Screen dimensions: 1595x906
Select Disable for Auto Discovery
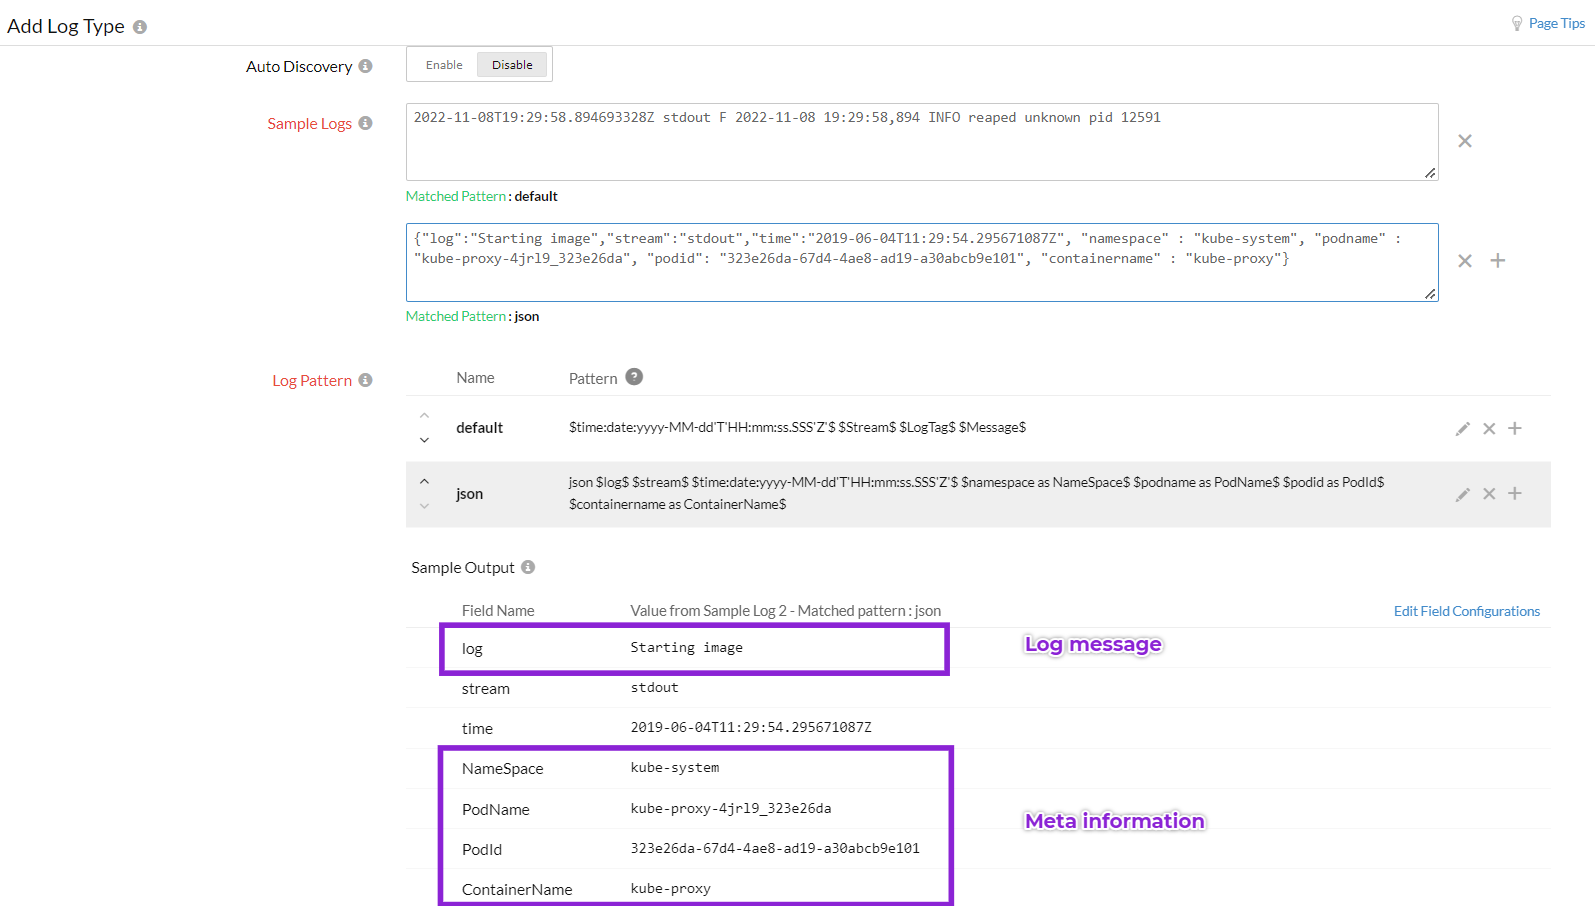pos(512,65)
